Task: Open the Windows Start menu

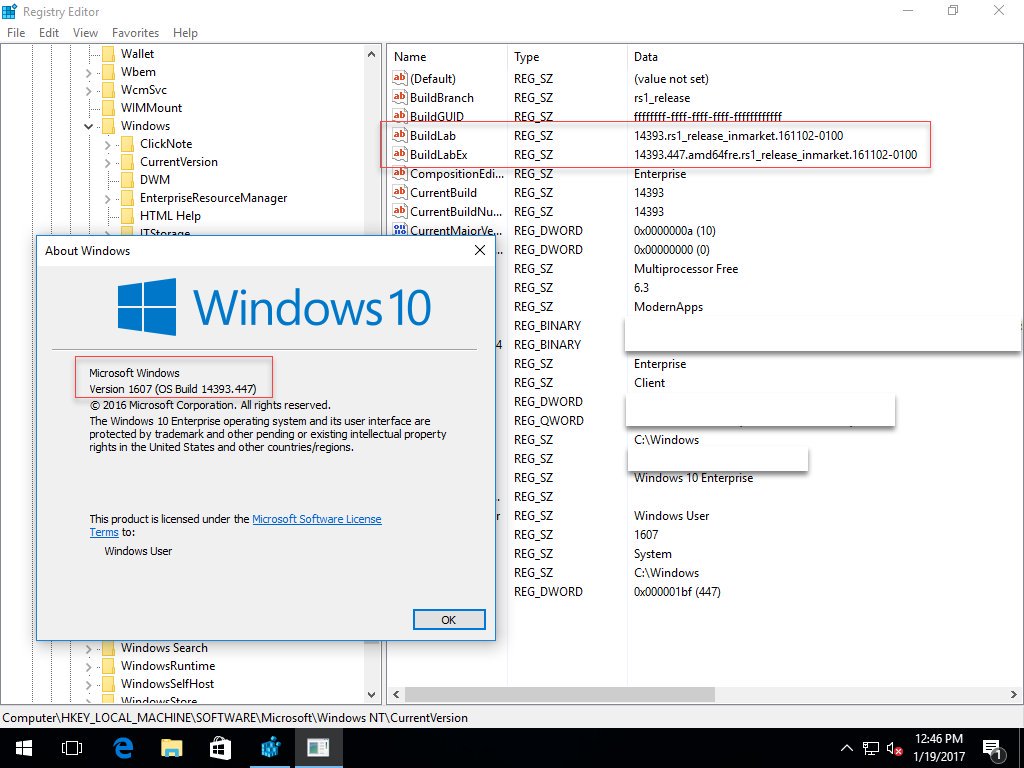Action: (24, 748)
